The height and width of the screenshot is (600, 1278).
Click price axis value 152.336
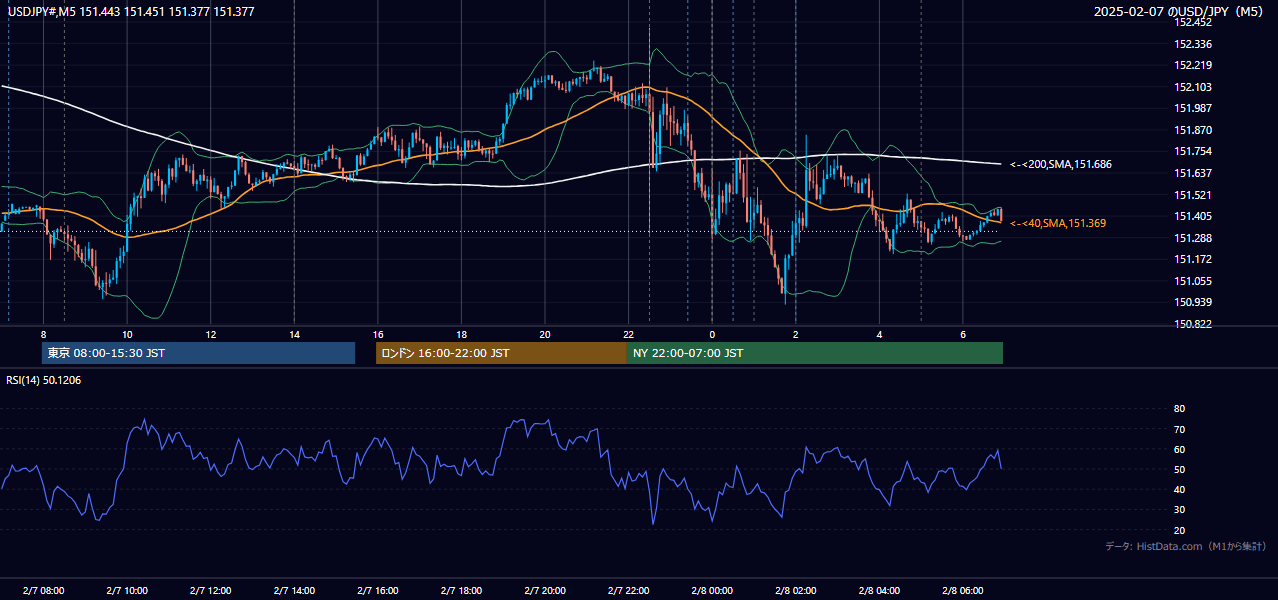(1193, 44)
